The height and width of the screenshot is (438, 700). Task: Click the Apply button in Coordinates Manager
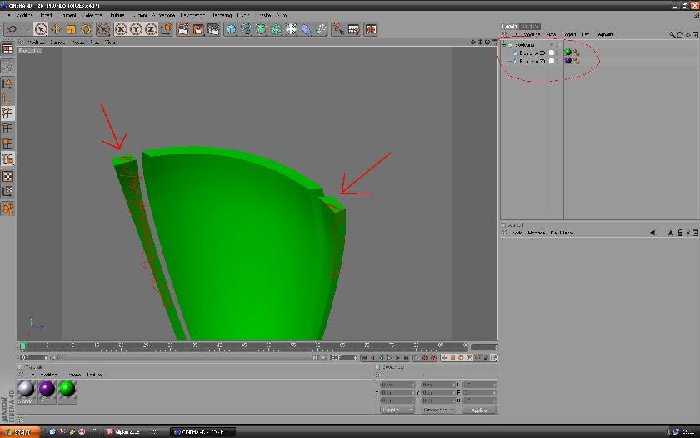(x=479, y=410)
